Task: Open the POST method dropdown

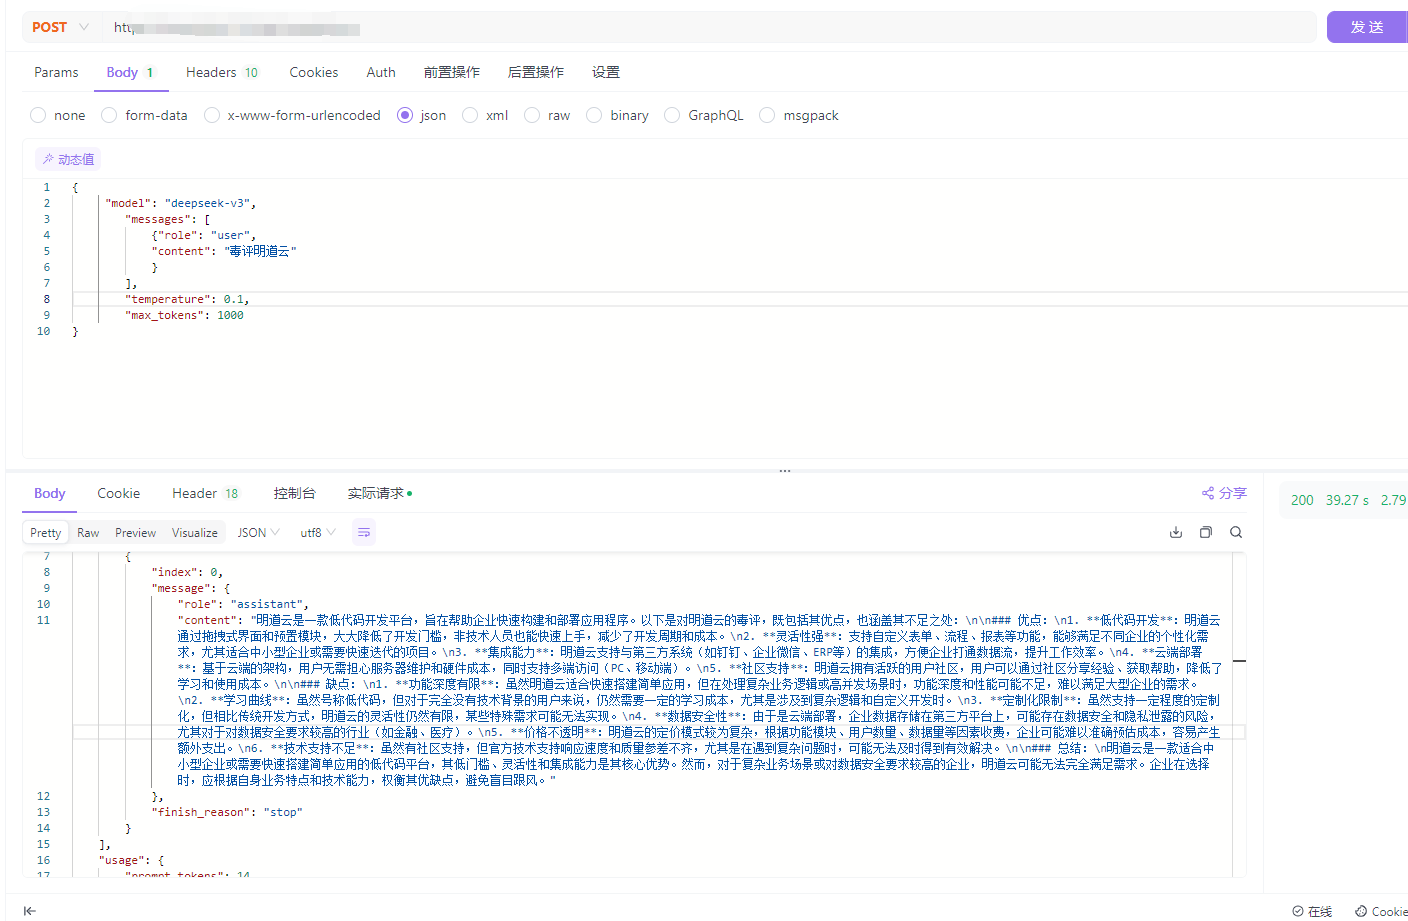Action: pyautogui.click(x=60, y=27)
